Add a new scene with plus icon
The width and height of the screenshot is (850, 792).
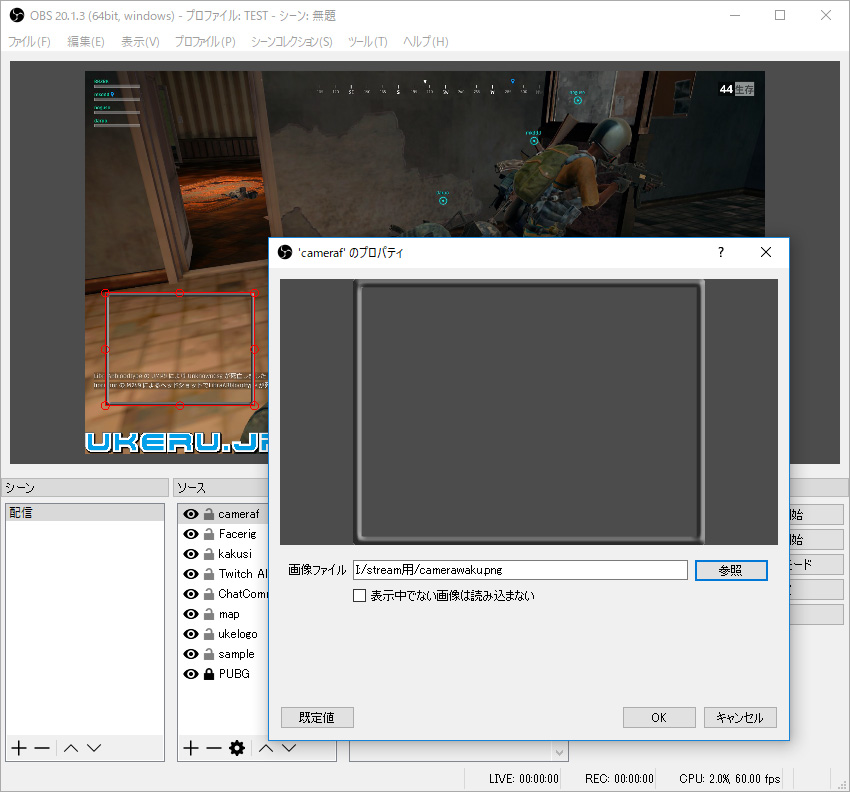pyautogui.click(x=19, y=748)
